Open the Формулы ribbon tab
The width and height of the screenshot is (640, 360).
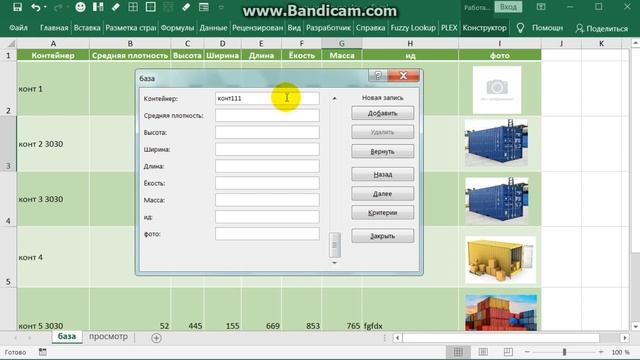[177, 28]
